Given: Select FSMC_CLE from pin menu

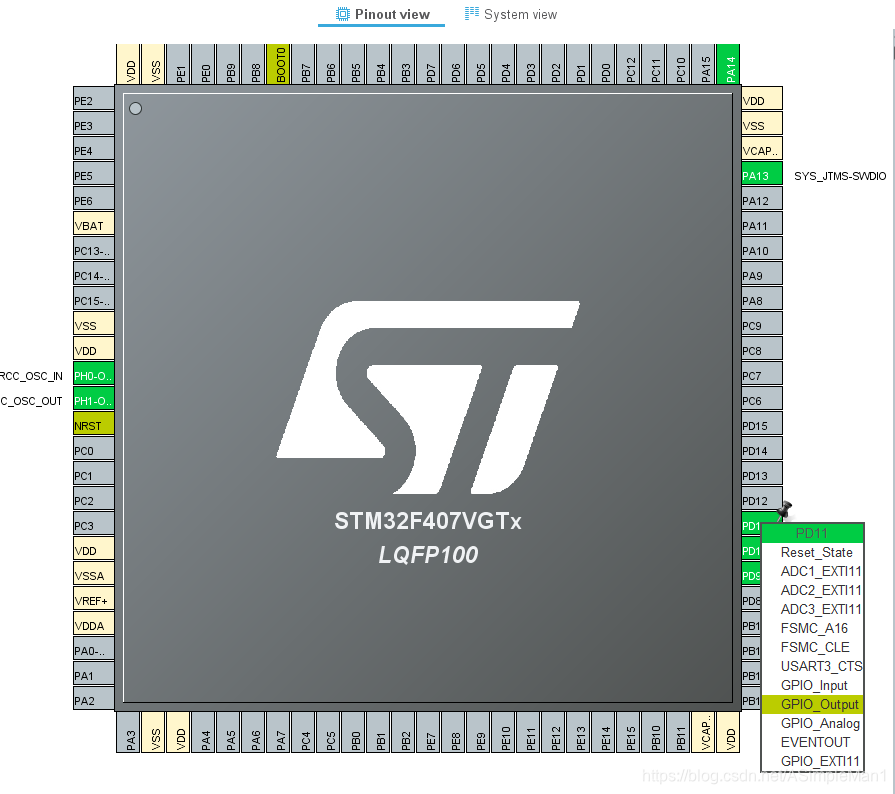Looking at the screenshot, I should [x=812, y=647].
